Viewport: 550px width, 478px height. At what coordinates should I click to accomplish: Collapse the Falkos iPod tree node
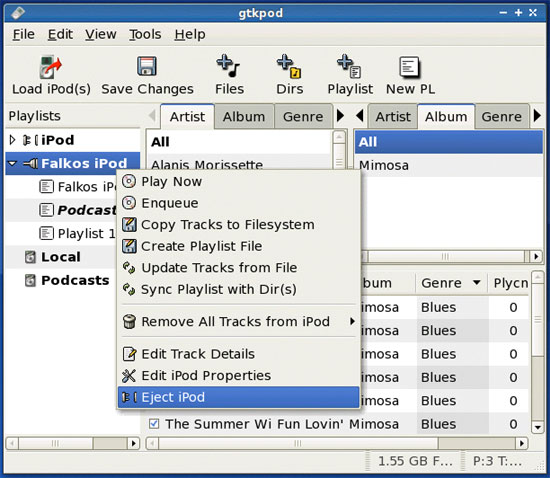(12, 163)
